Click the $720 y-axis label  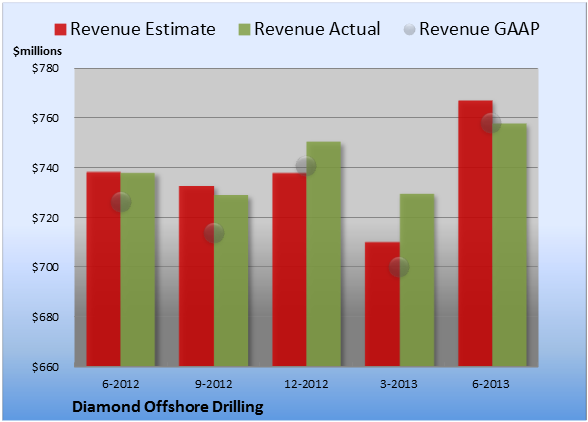point(45,218)
